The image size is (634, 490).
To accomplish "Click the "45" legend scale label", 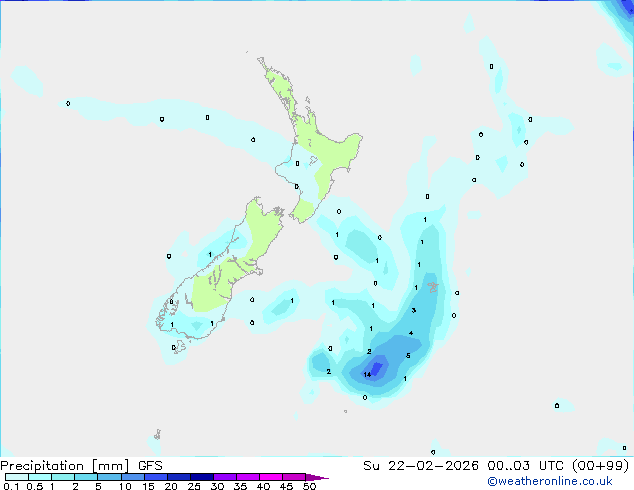I will click(286, 486).
